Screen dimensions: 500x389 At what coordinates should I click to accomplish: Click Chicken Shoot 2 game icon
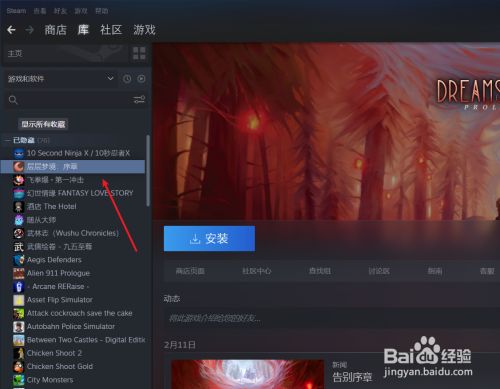click(19, 353)
